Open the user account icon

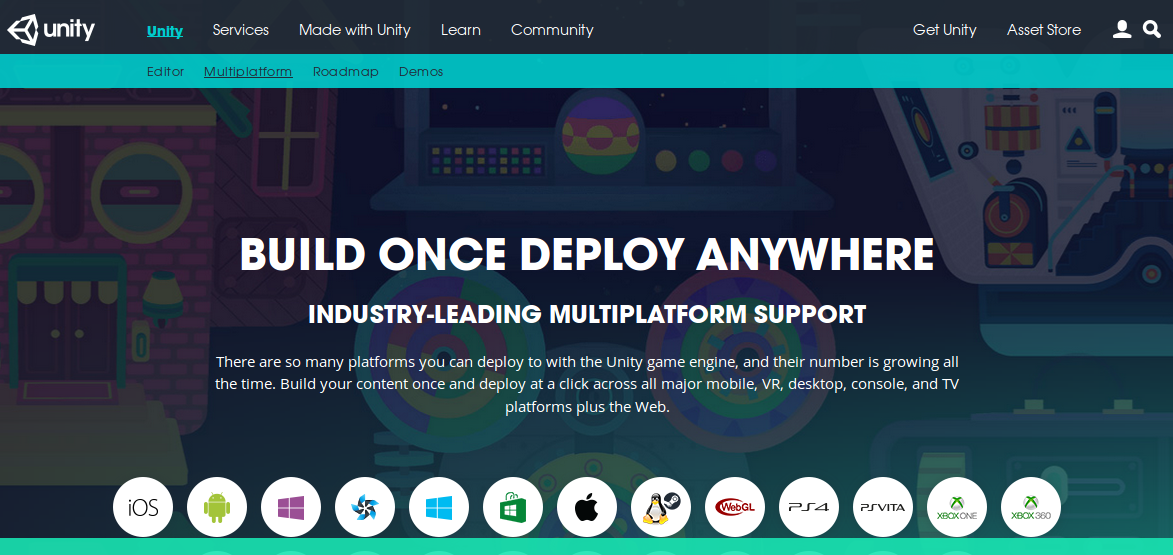click(x=1121, y=29)
